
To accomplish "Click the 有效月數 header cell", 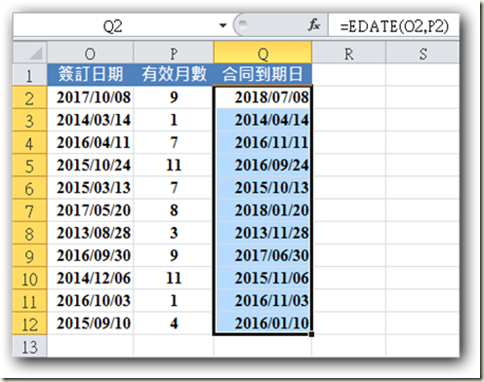I will pyautogui.click(x=173, y=74).
